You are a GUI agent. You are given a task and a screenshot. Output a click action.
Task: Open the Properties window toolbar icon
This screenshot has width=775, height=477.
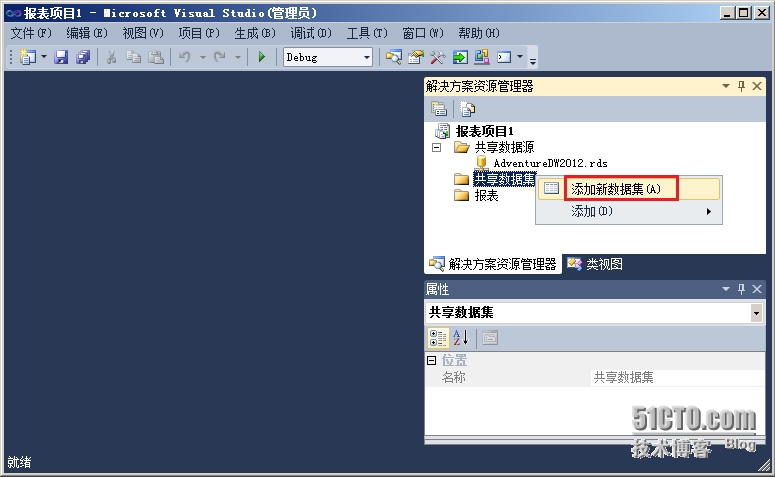tap(416, 57)
